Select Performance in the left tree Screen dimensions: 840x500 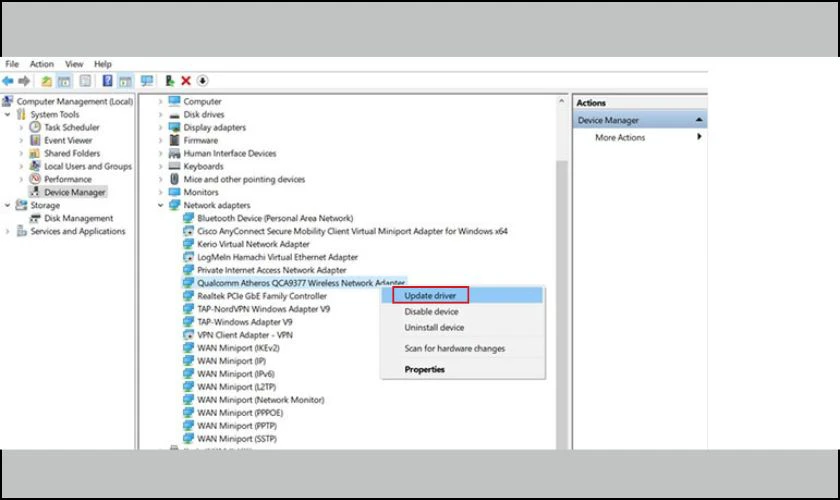tap(68, 179)
